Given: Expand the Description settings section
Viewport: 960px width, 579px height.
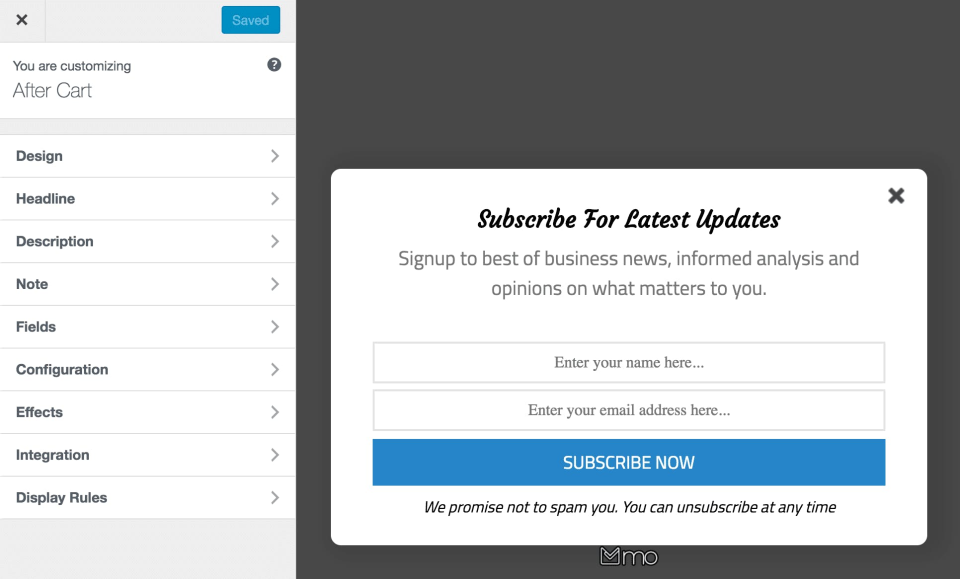Looking at the screenshot, I should [148, 241].
